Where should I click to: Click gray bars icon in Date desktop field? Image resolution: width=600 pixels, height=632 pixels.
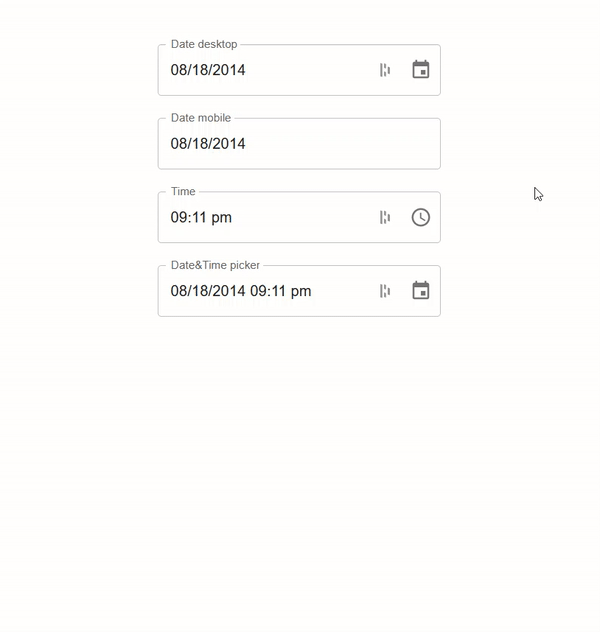pos(385,70)
